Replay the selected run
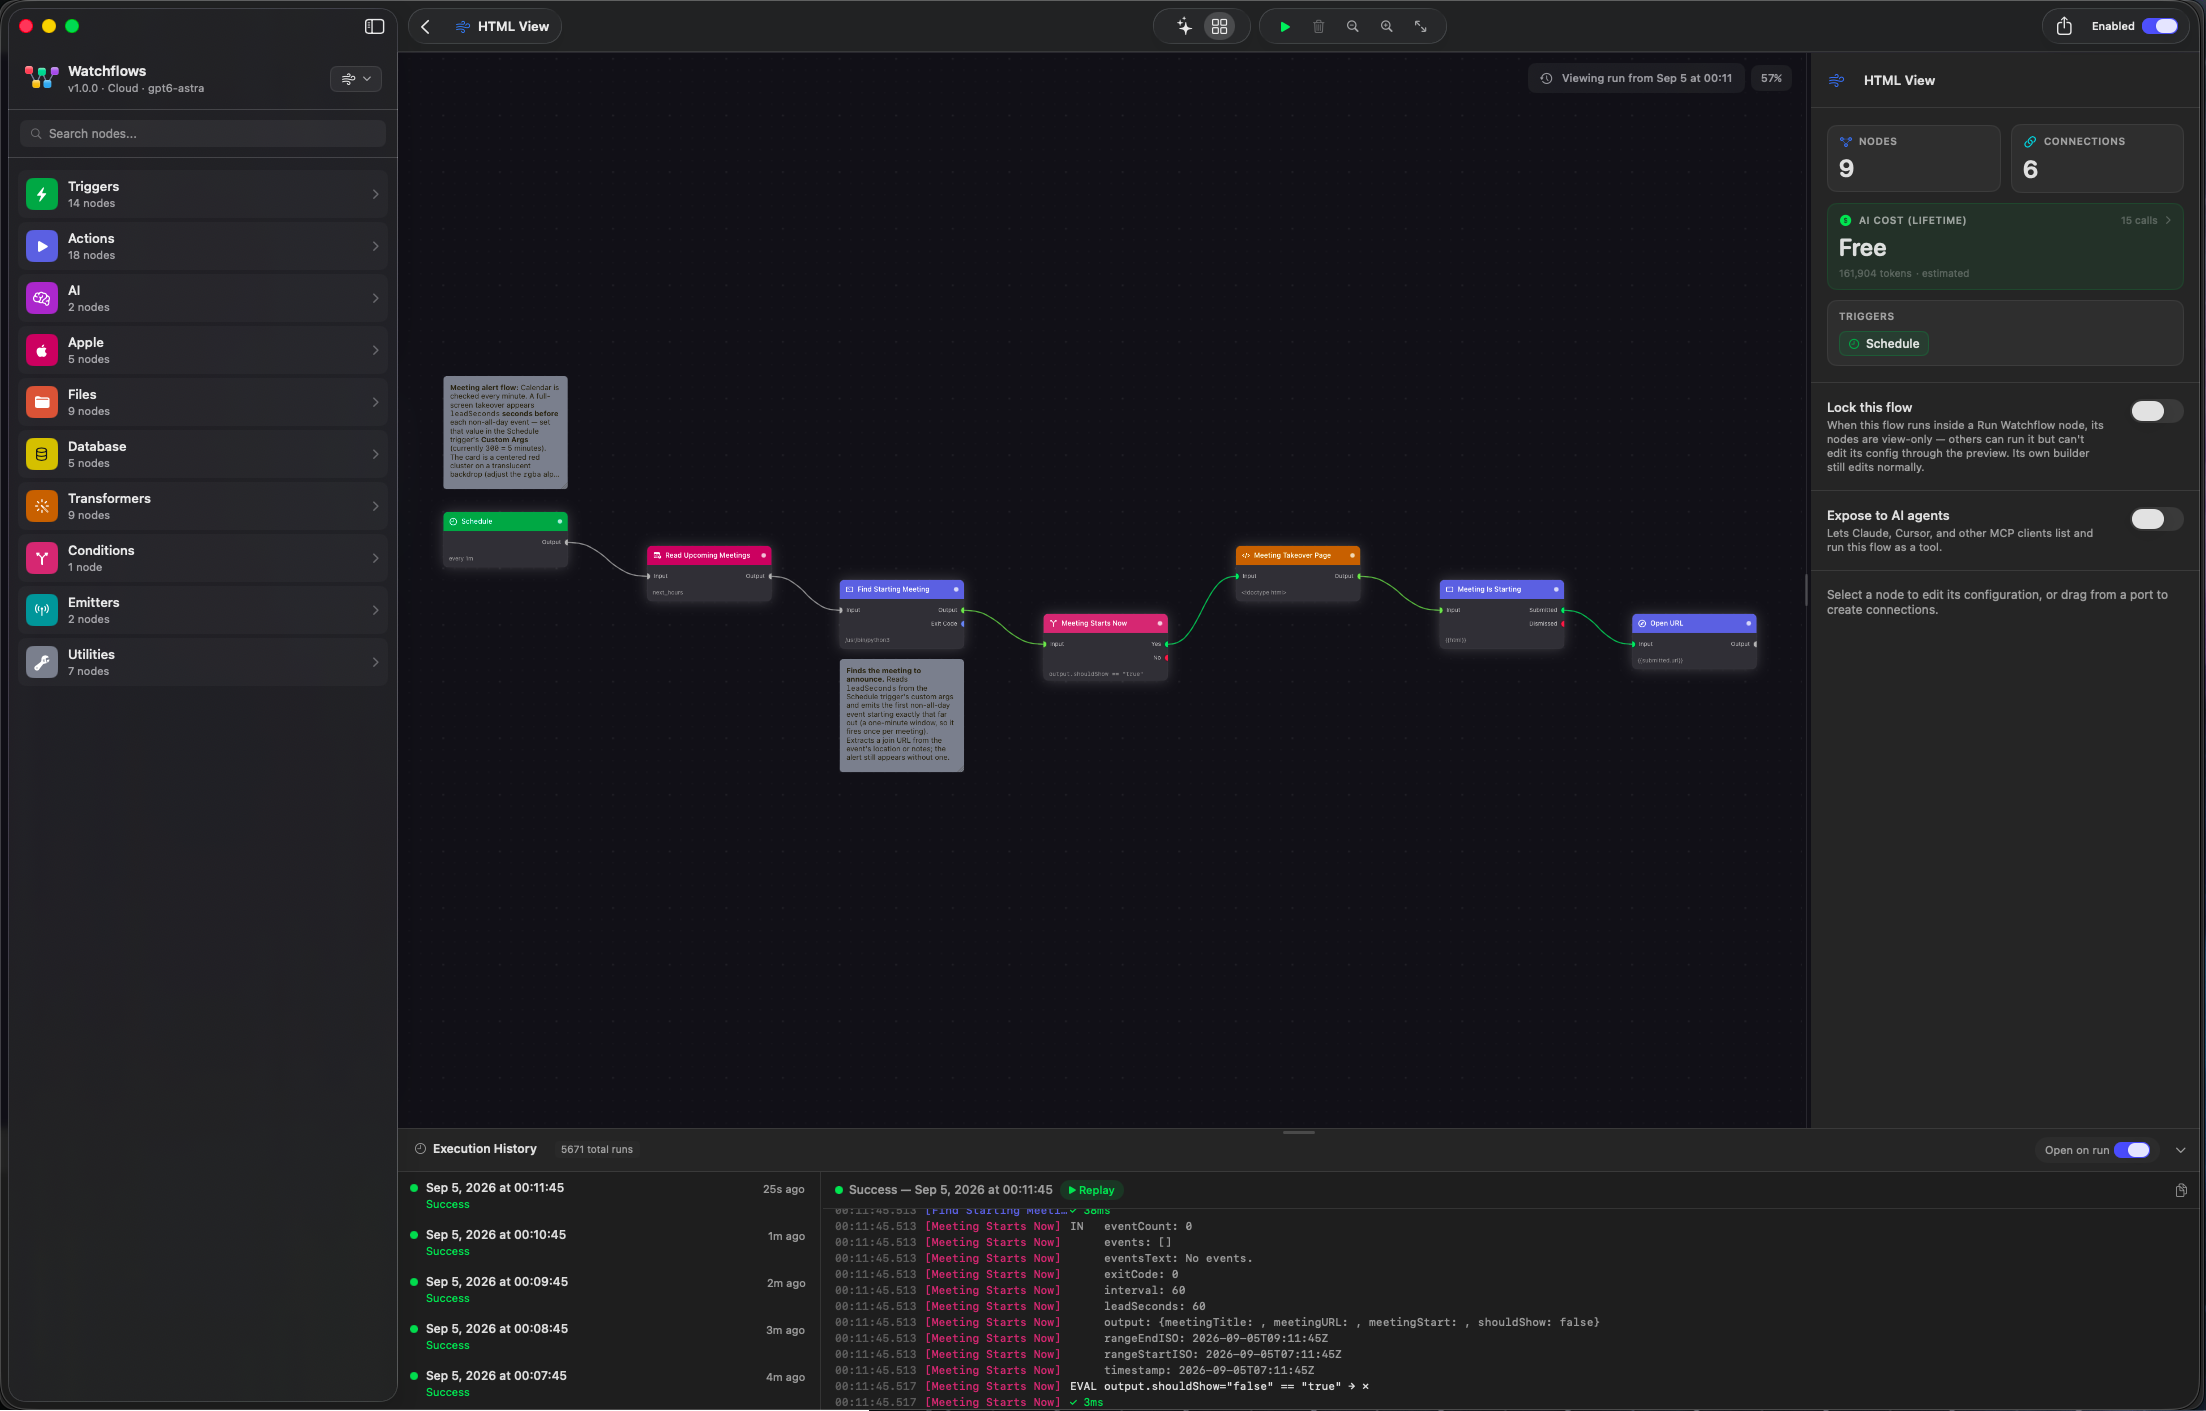 1091,1190
